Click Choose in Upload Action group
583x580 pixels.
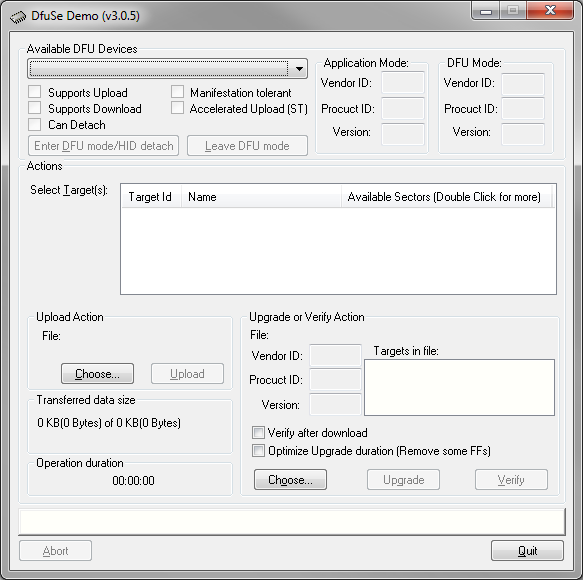[x=97, y=374]
